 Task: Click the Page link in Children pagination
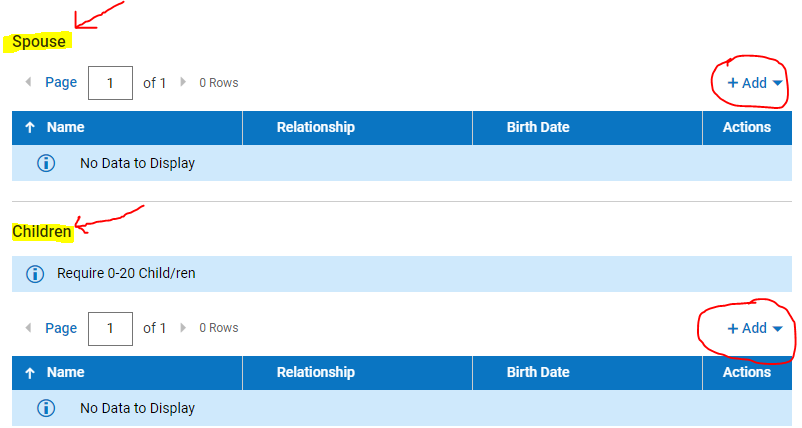click(61, 327)
